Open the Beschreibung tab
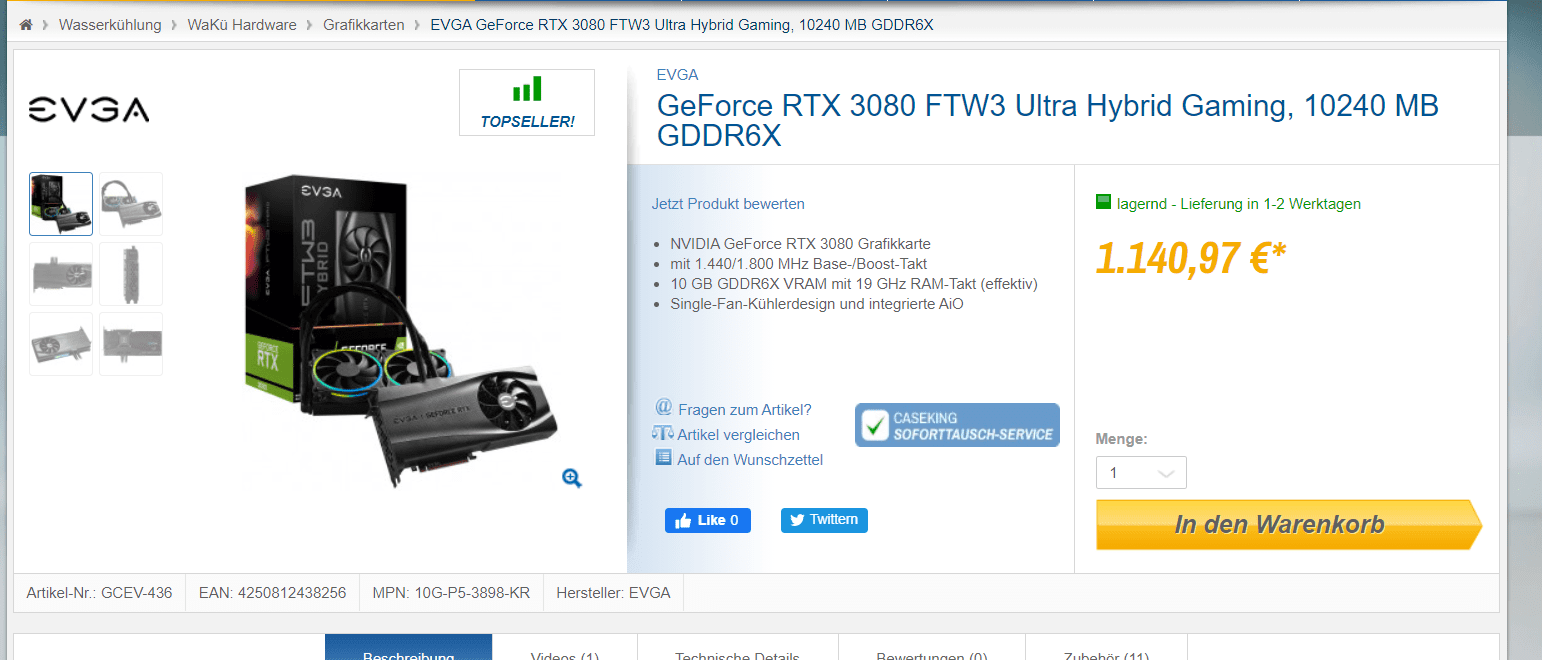Image resolution: width=1542 pixels, height=660 pixels. pos(409,648)
